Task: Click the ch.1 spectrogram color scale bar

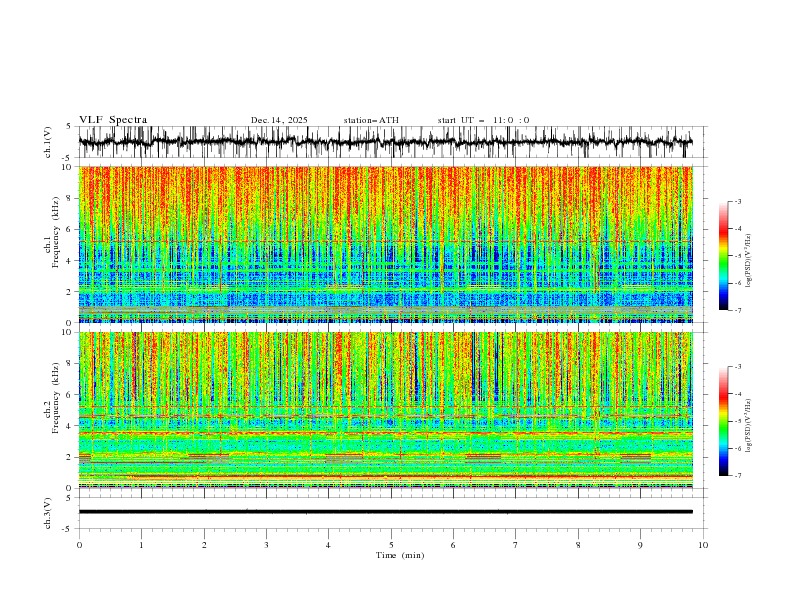Action: (x=723, y=256)
